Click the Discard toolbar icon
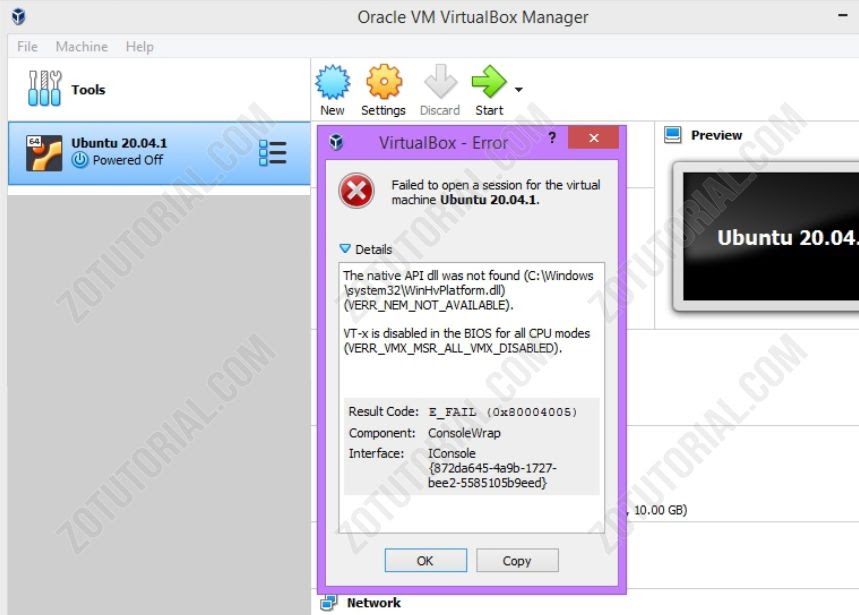 [440, 82]
